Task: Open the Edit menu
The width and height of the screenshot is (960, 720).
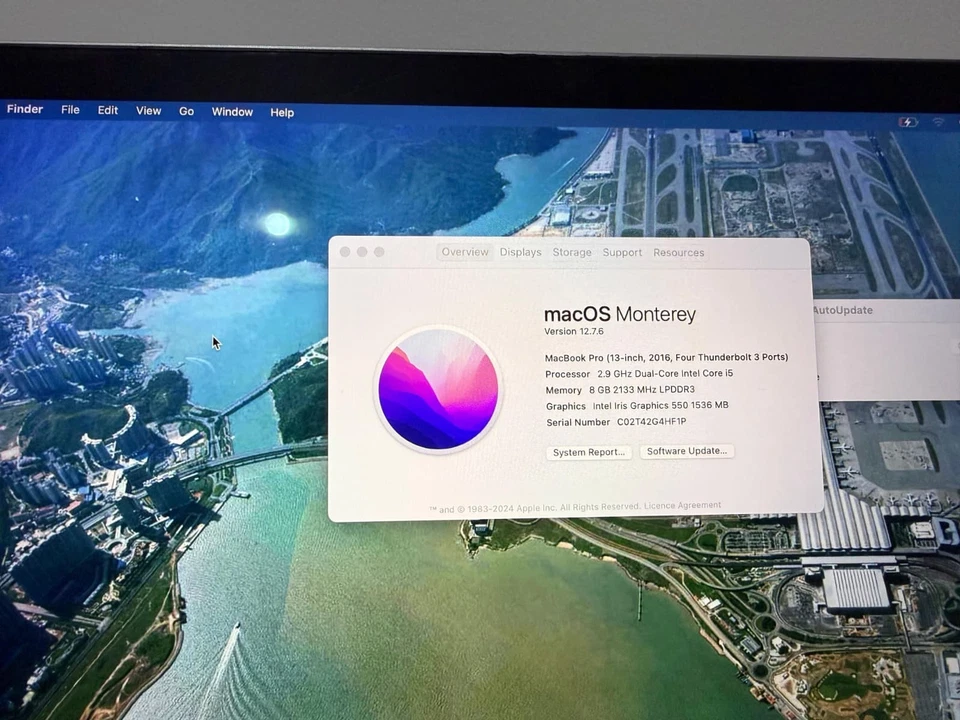Action: pyautogui.click(x=108, y=110)
